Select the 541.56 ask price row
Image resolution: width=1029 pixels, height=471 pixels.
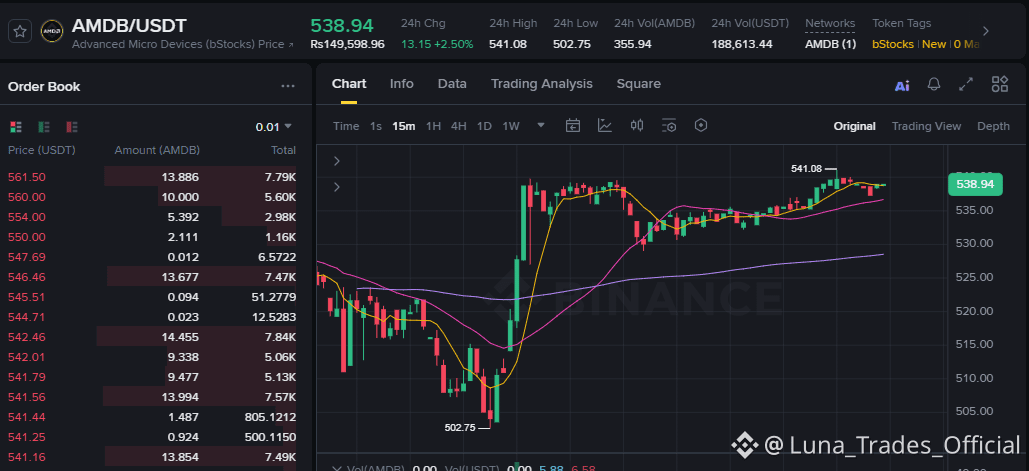(x=152, y=397)
